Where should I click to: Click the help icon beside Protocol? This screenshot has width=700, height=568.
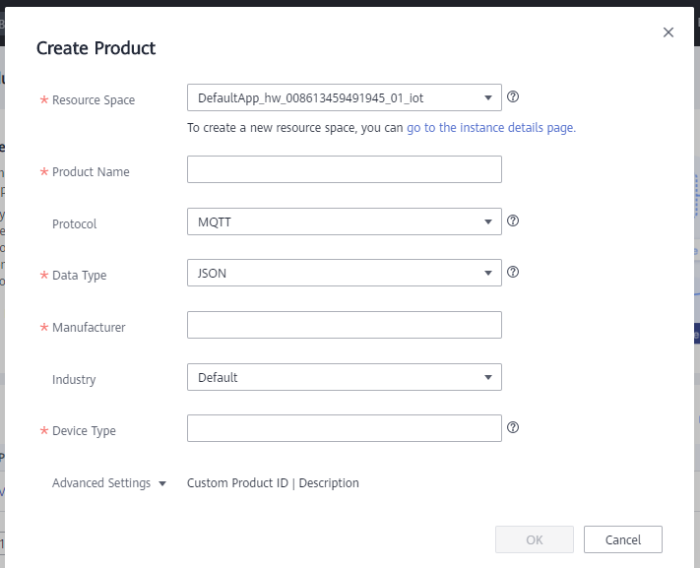pos(513,221)
